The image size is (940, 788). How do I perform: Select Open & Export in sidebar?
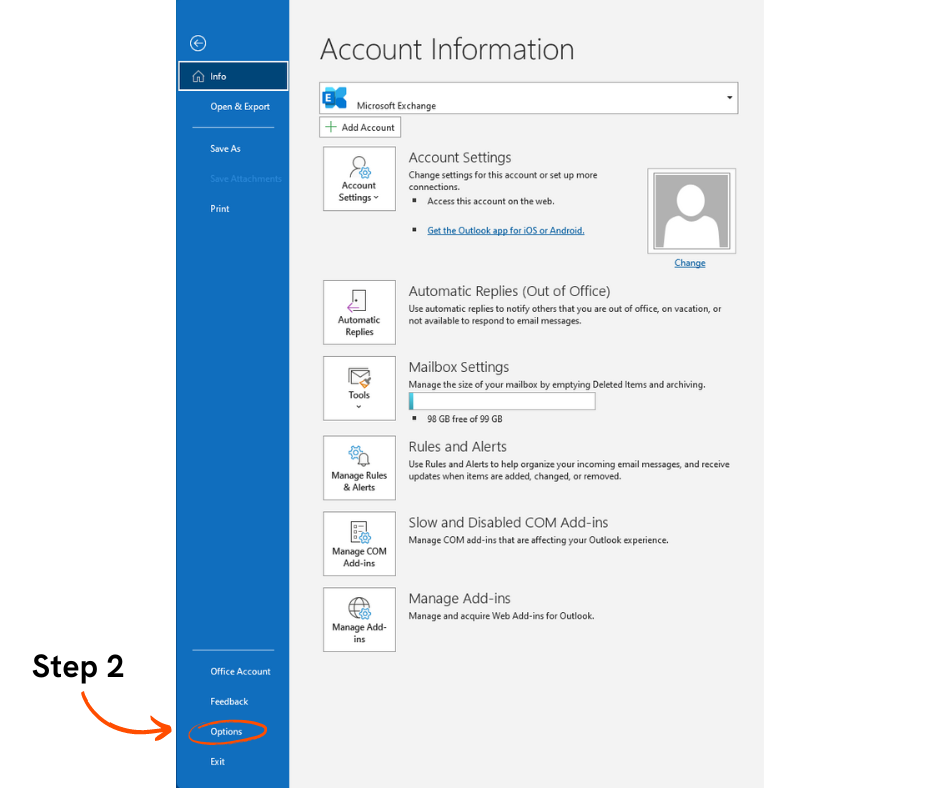point(239,106)
